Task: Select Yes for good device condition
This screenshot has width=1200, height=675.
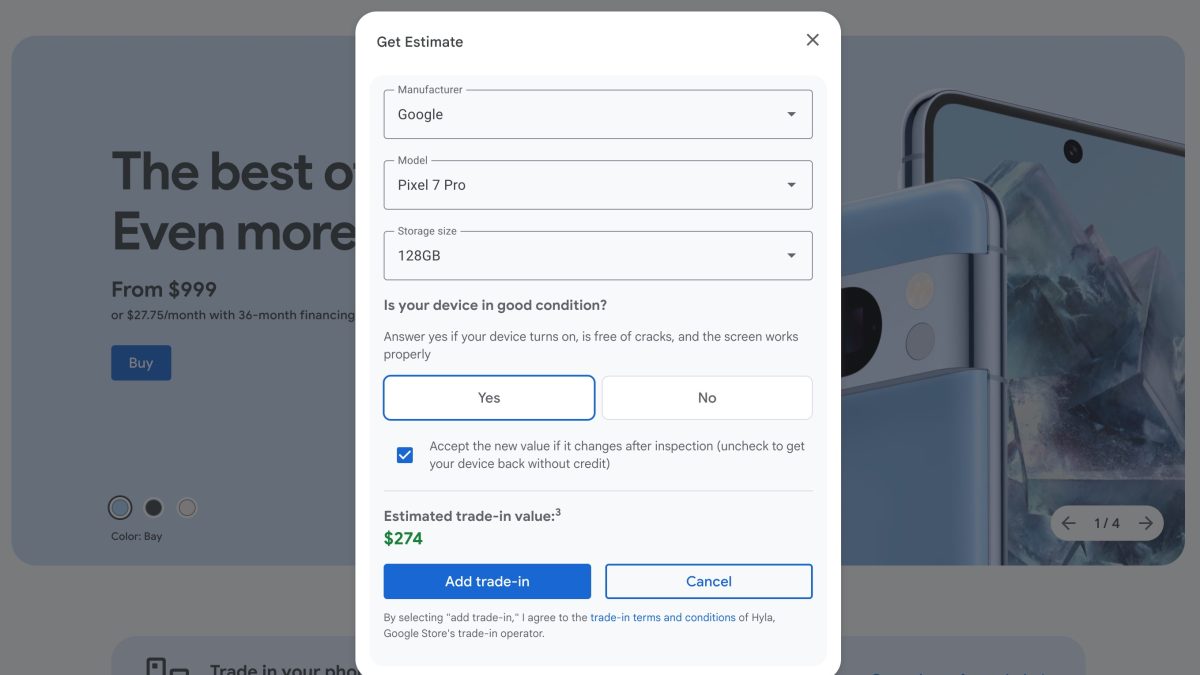Action: (x=489, y=398)
